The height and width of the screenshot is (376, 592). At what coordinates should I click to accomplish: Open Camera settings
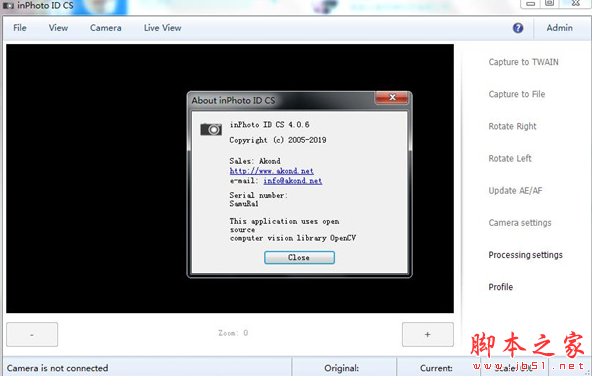tap(520, 223)
